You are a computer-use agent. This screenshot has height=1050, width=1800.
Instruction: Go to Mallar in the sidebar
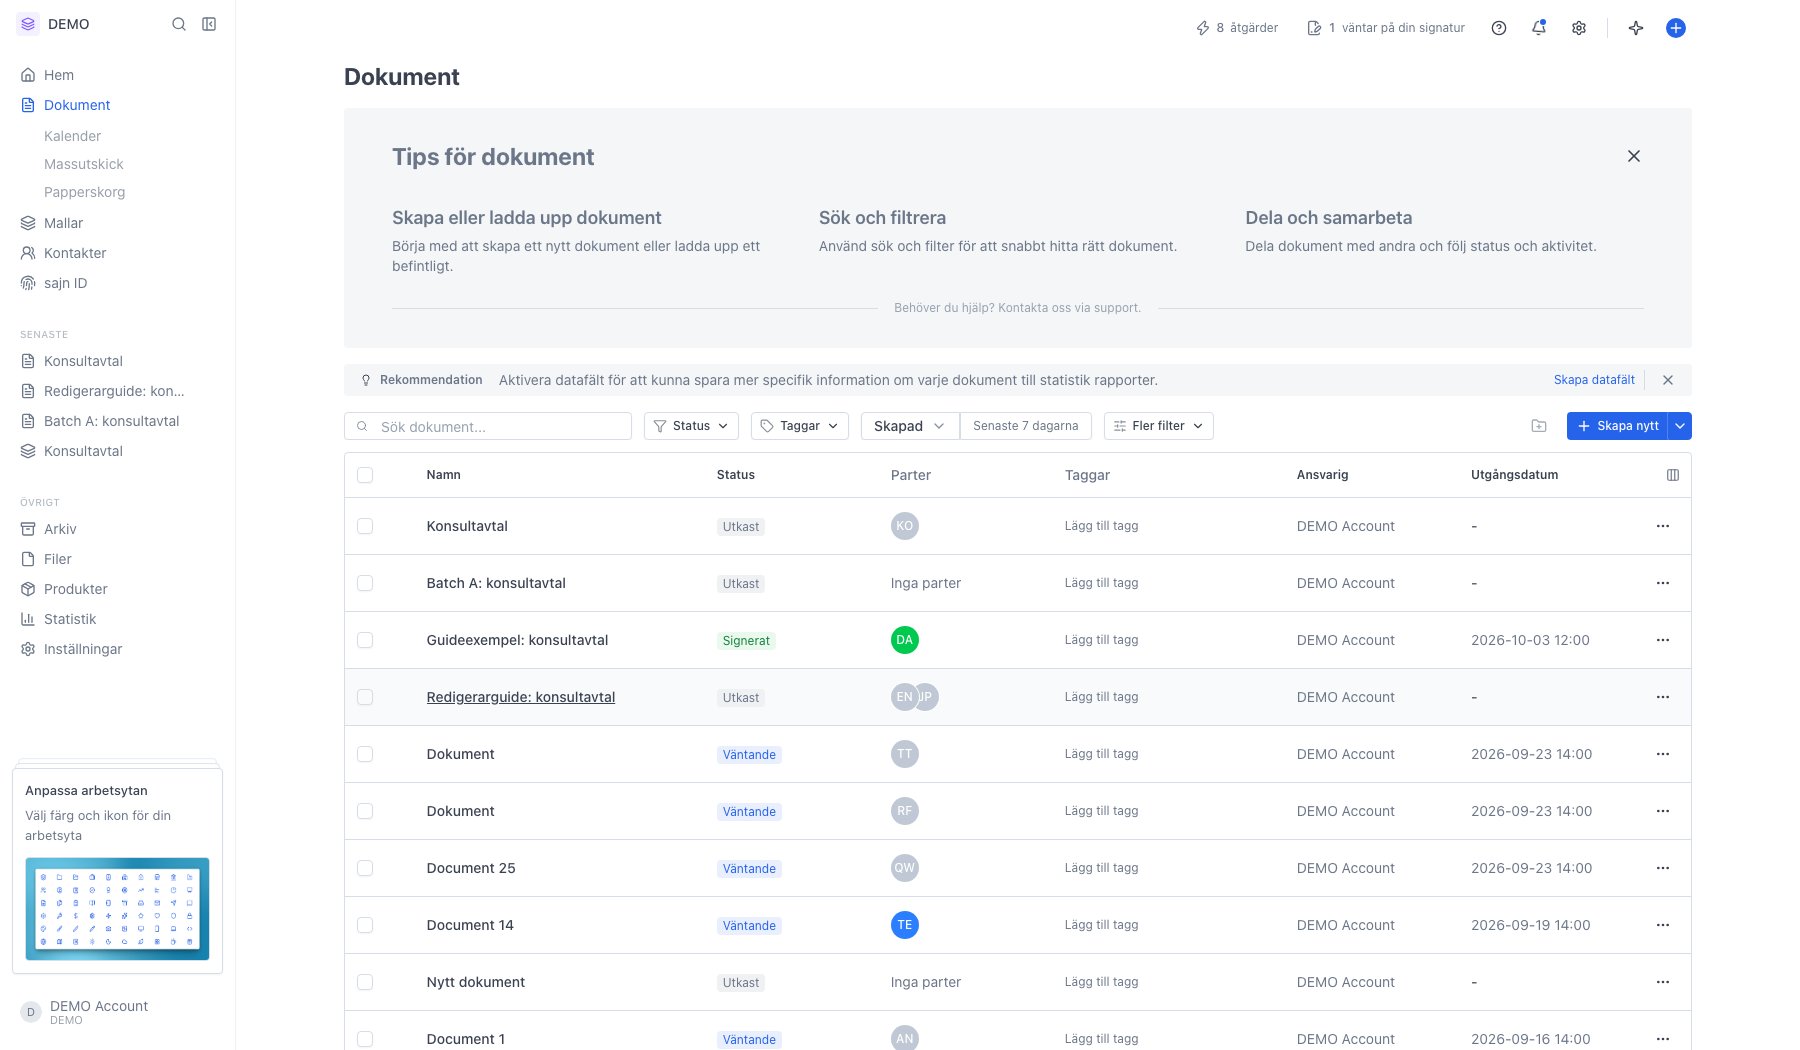pyautogui.click(x=63, y=223)
